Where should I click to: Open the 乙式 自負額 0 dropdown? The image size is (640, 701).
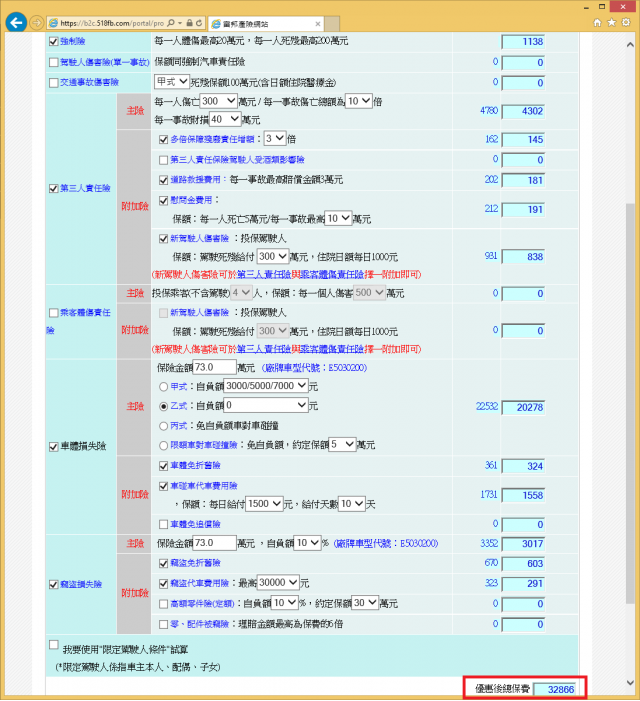[266, 405]
